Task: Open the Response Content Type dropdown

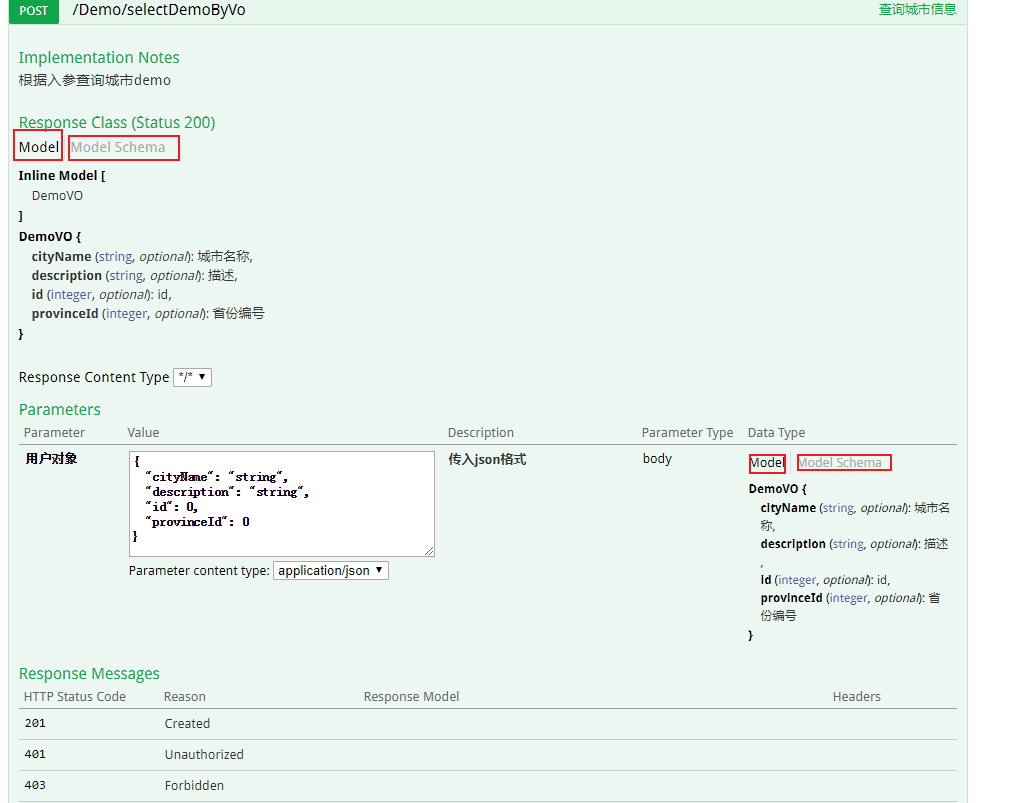Action: coord(192,377)
